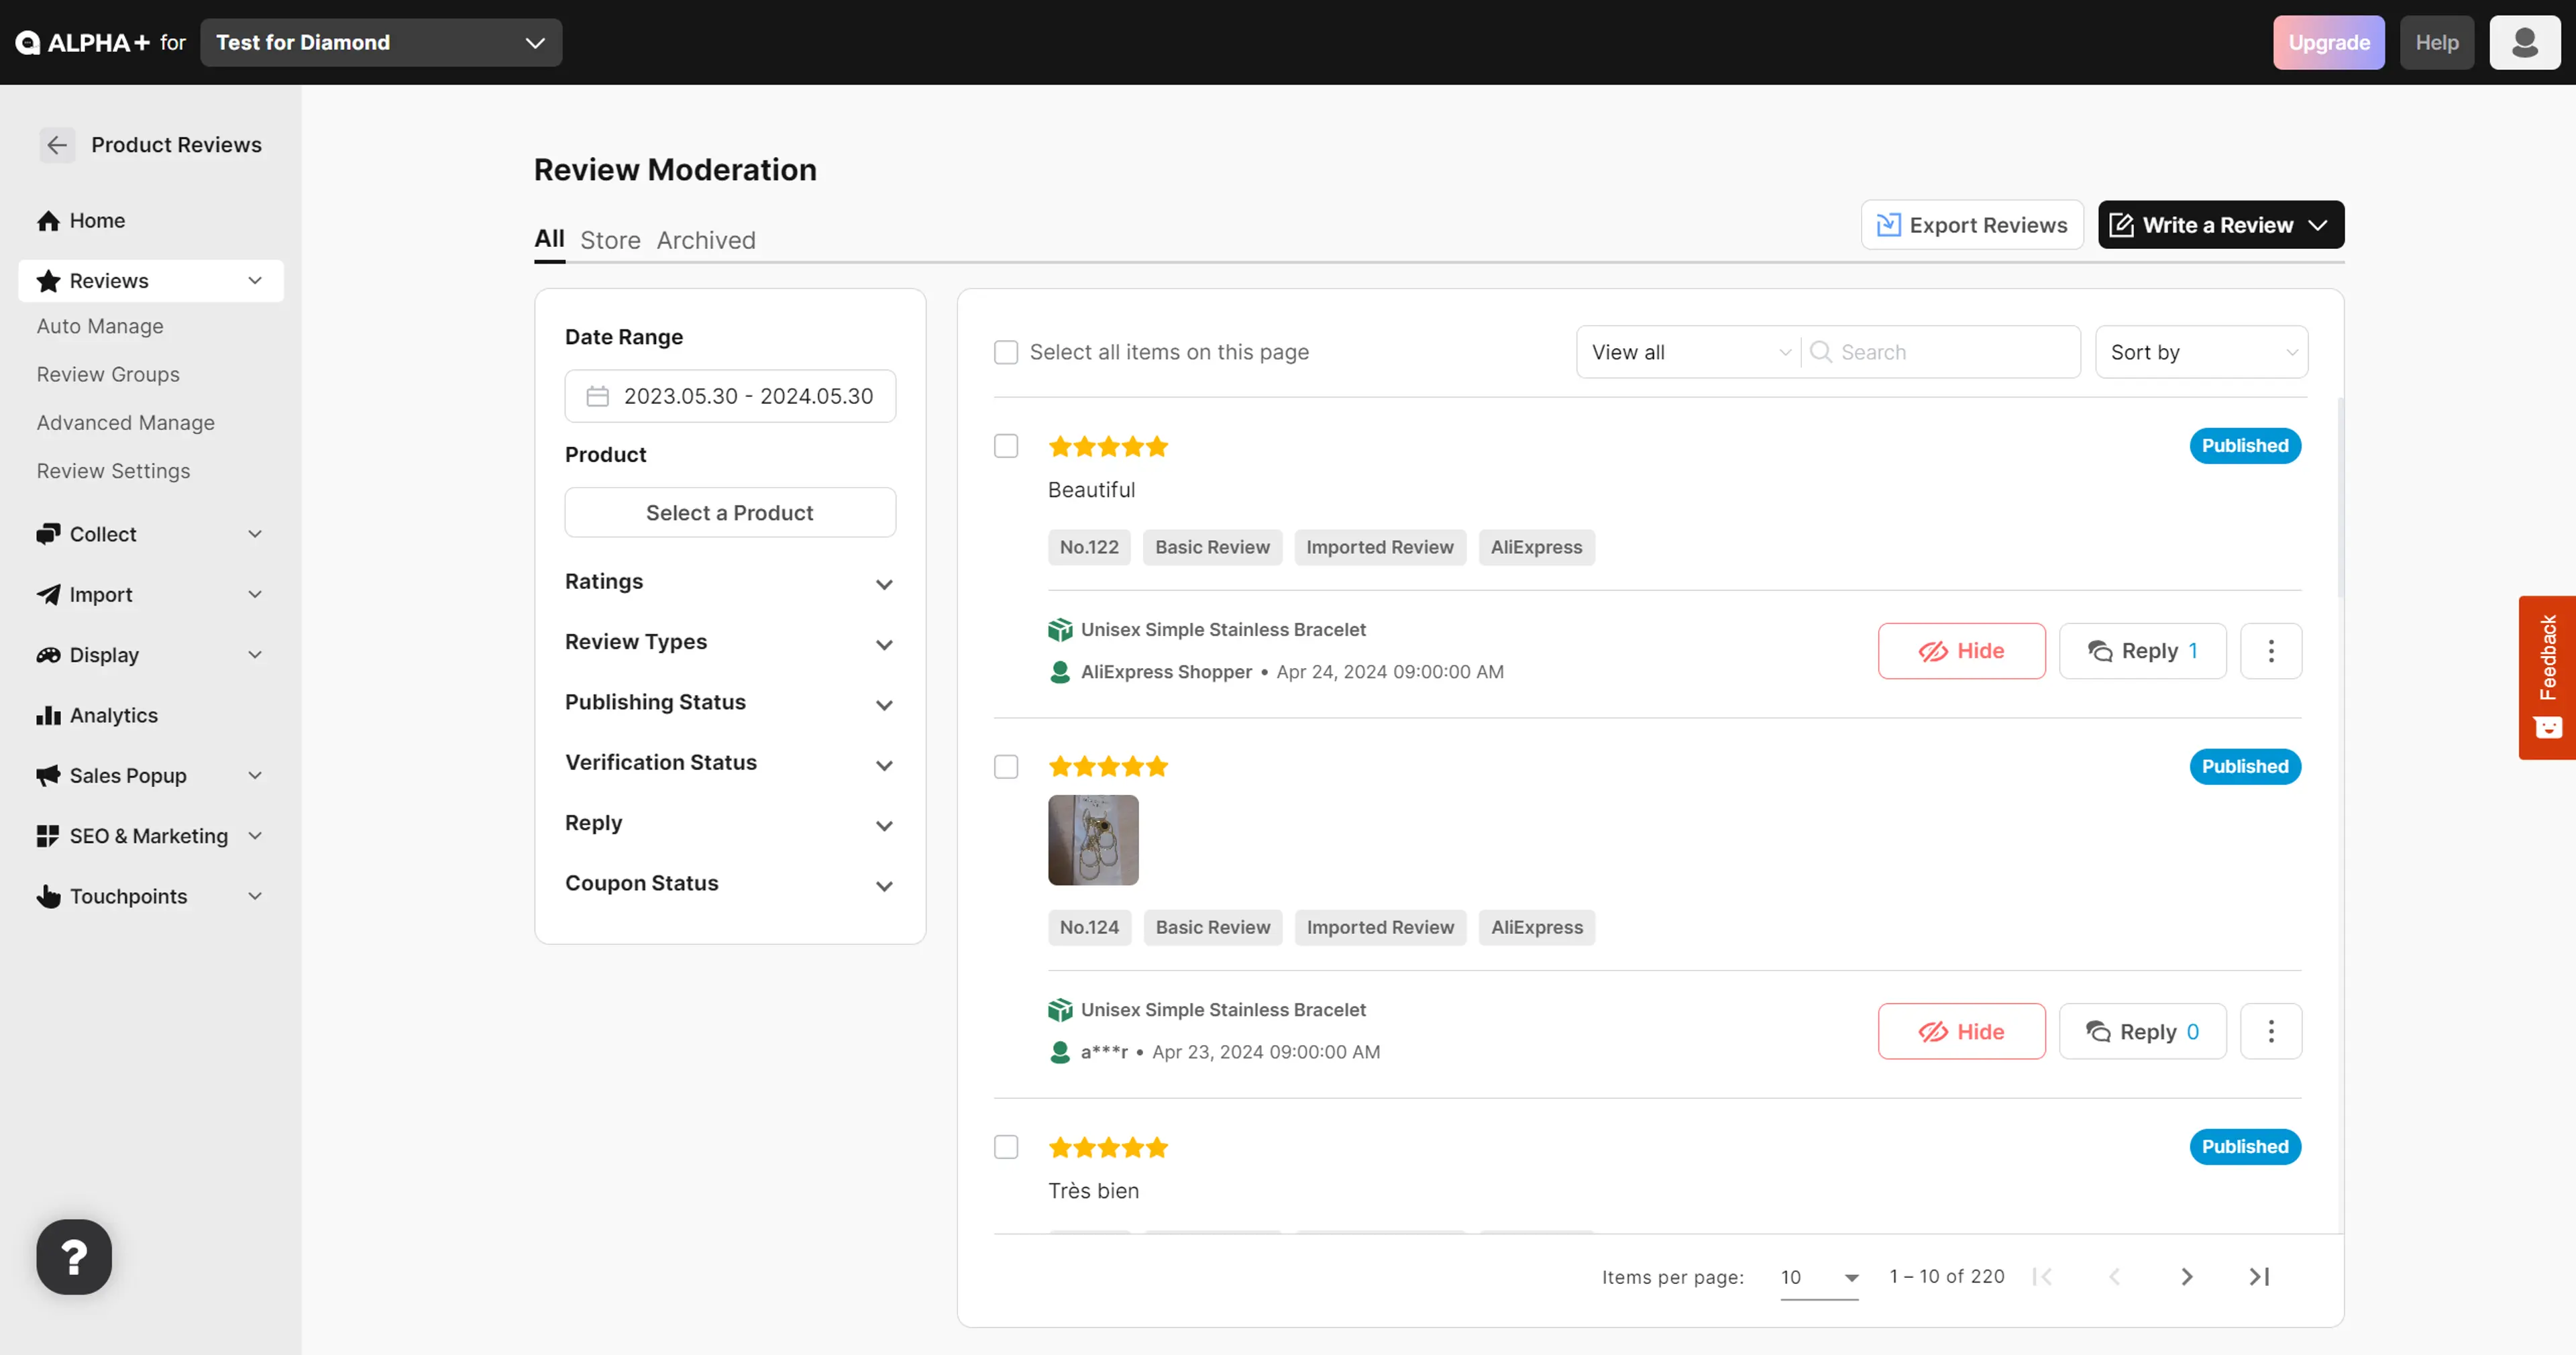Expand the Ratings filter
Image resolution: width=2576 pixels, height=1355 pixels.
729,582
